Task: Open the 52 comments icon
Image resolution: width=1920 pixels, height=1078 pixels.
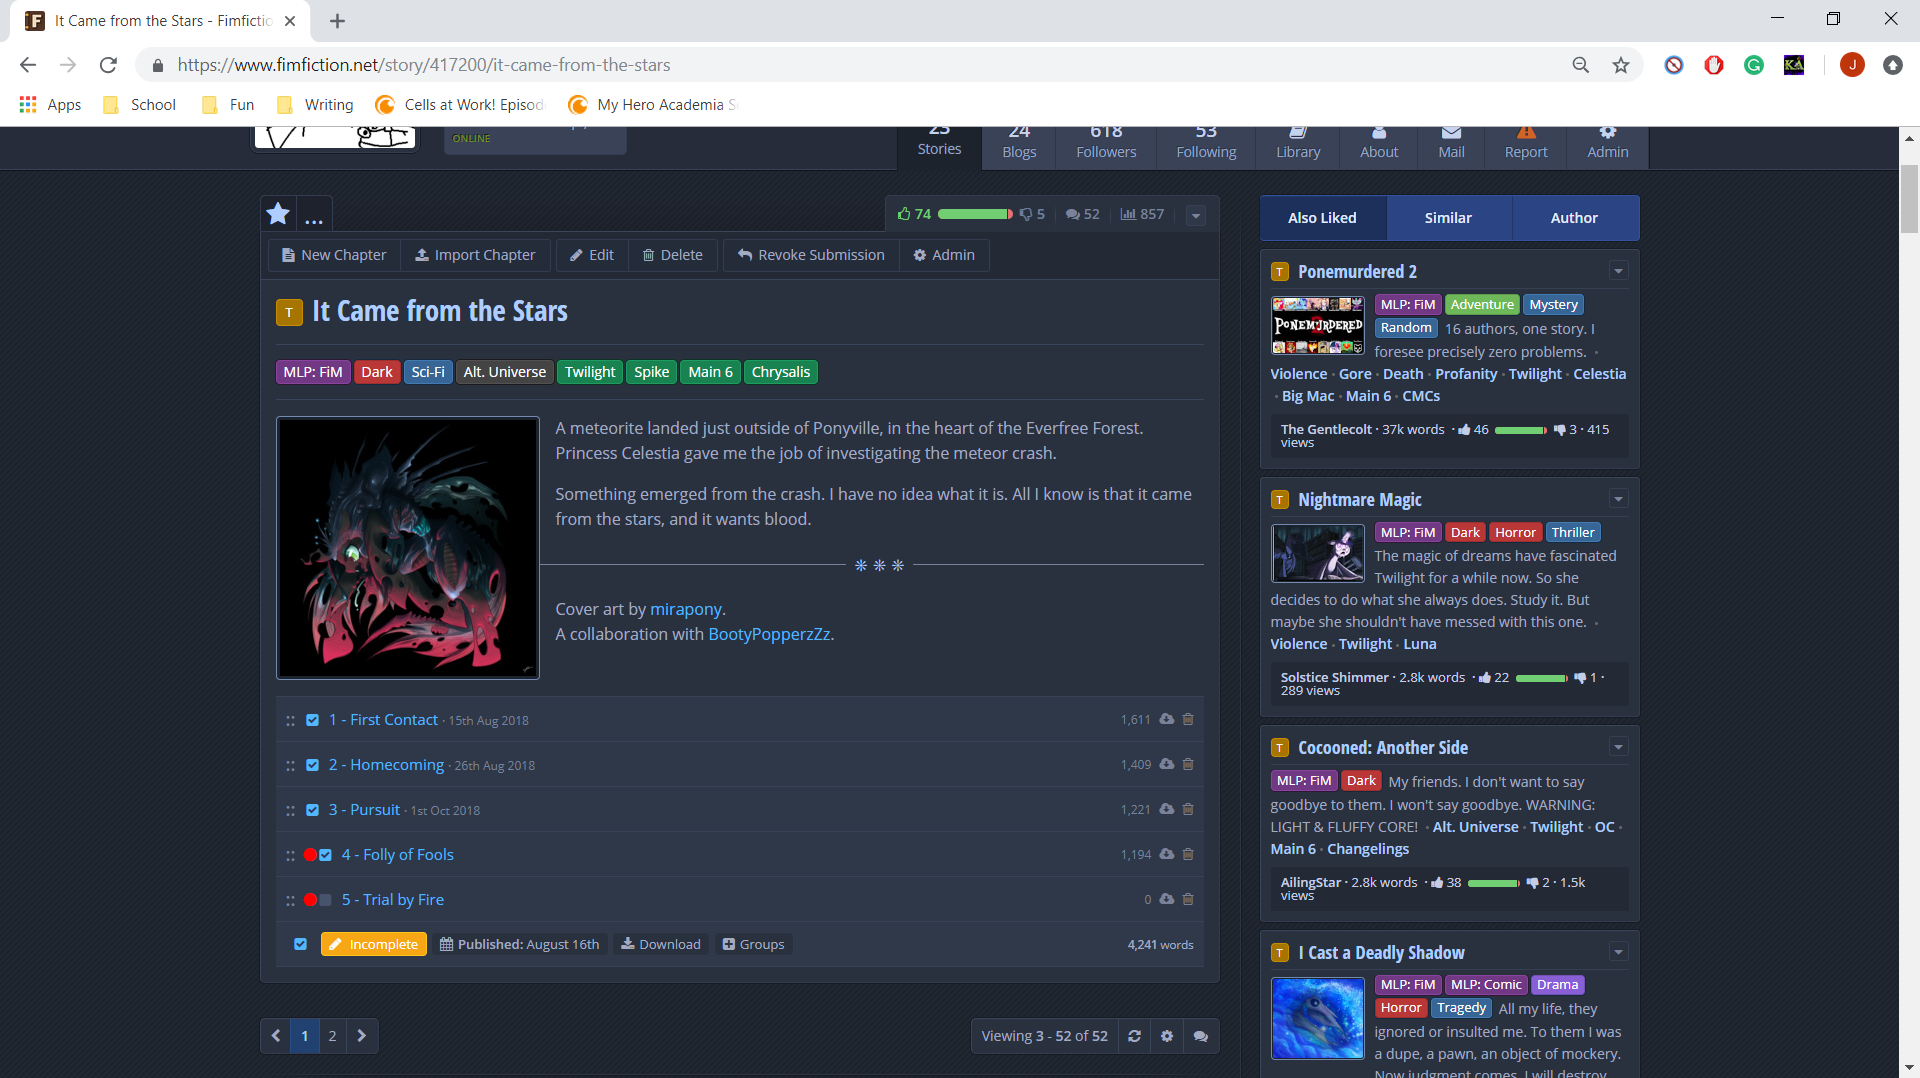Action: (1072, 214)
